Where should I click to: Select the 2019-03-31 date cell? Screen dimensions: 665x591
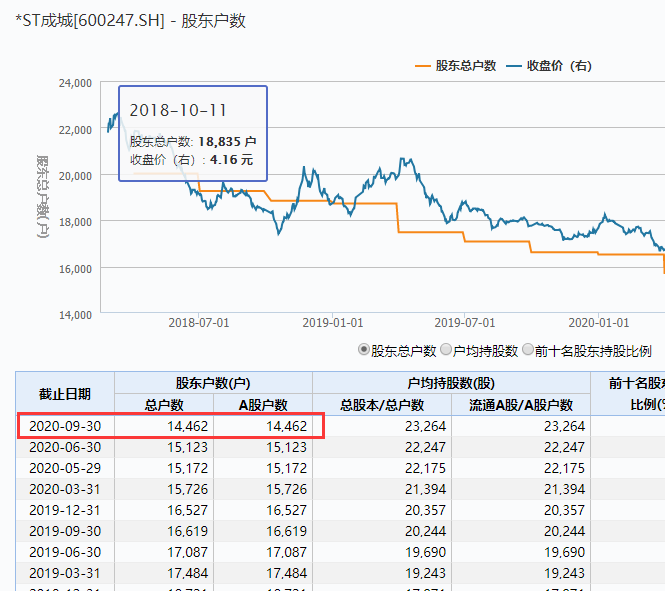[x=65, y=573]
